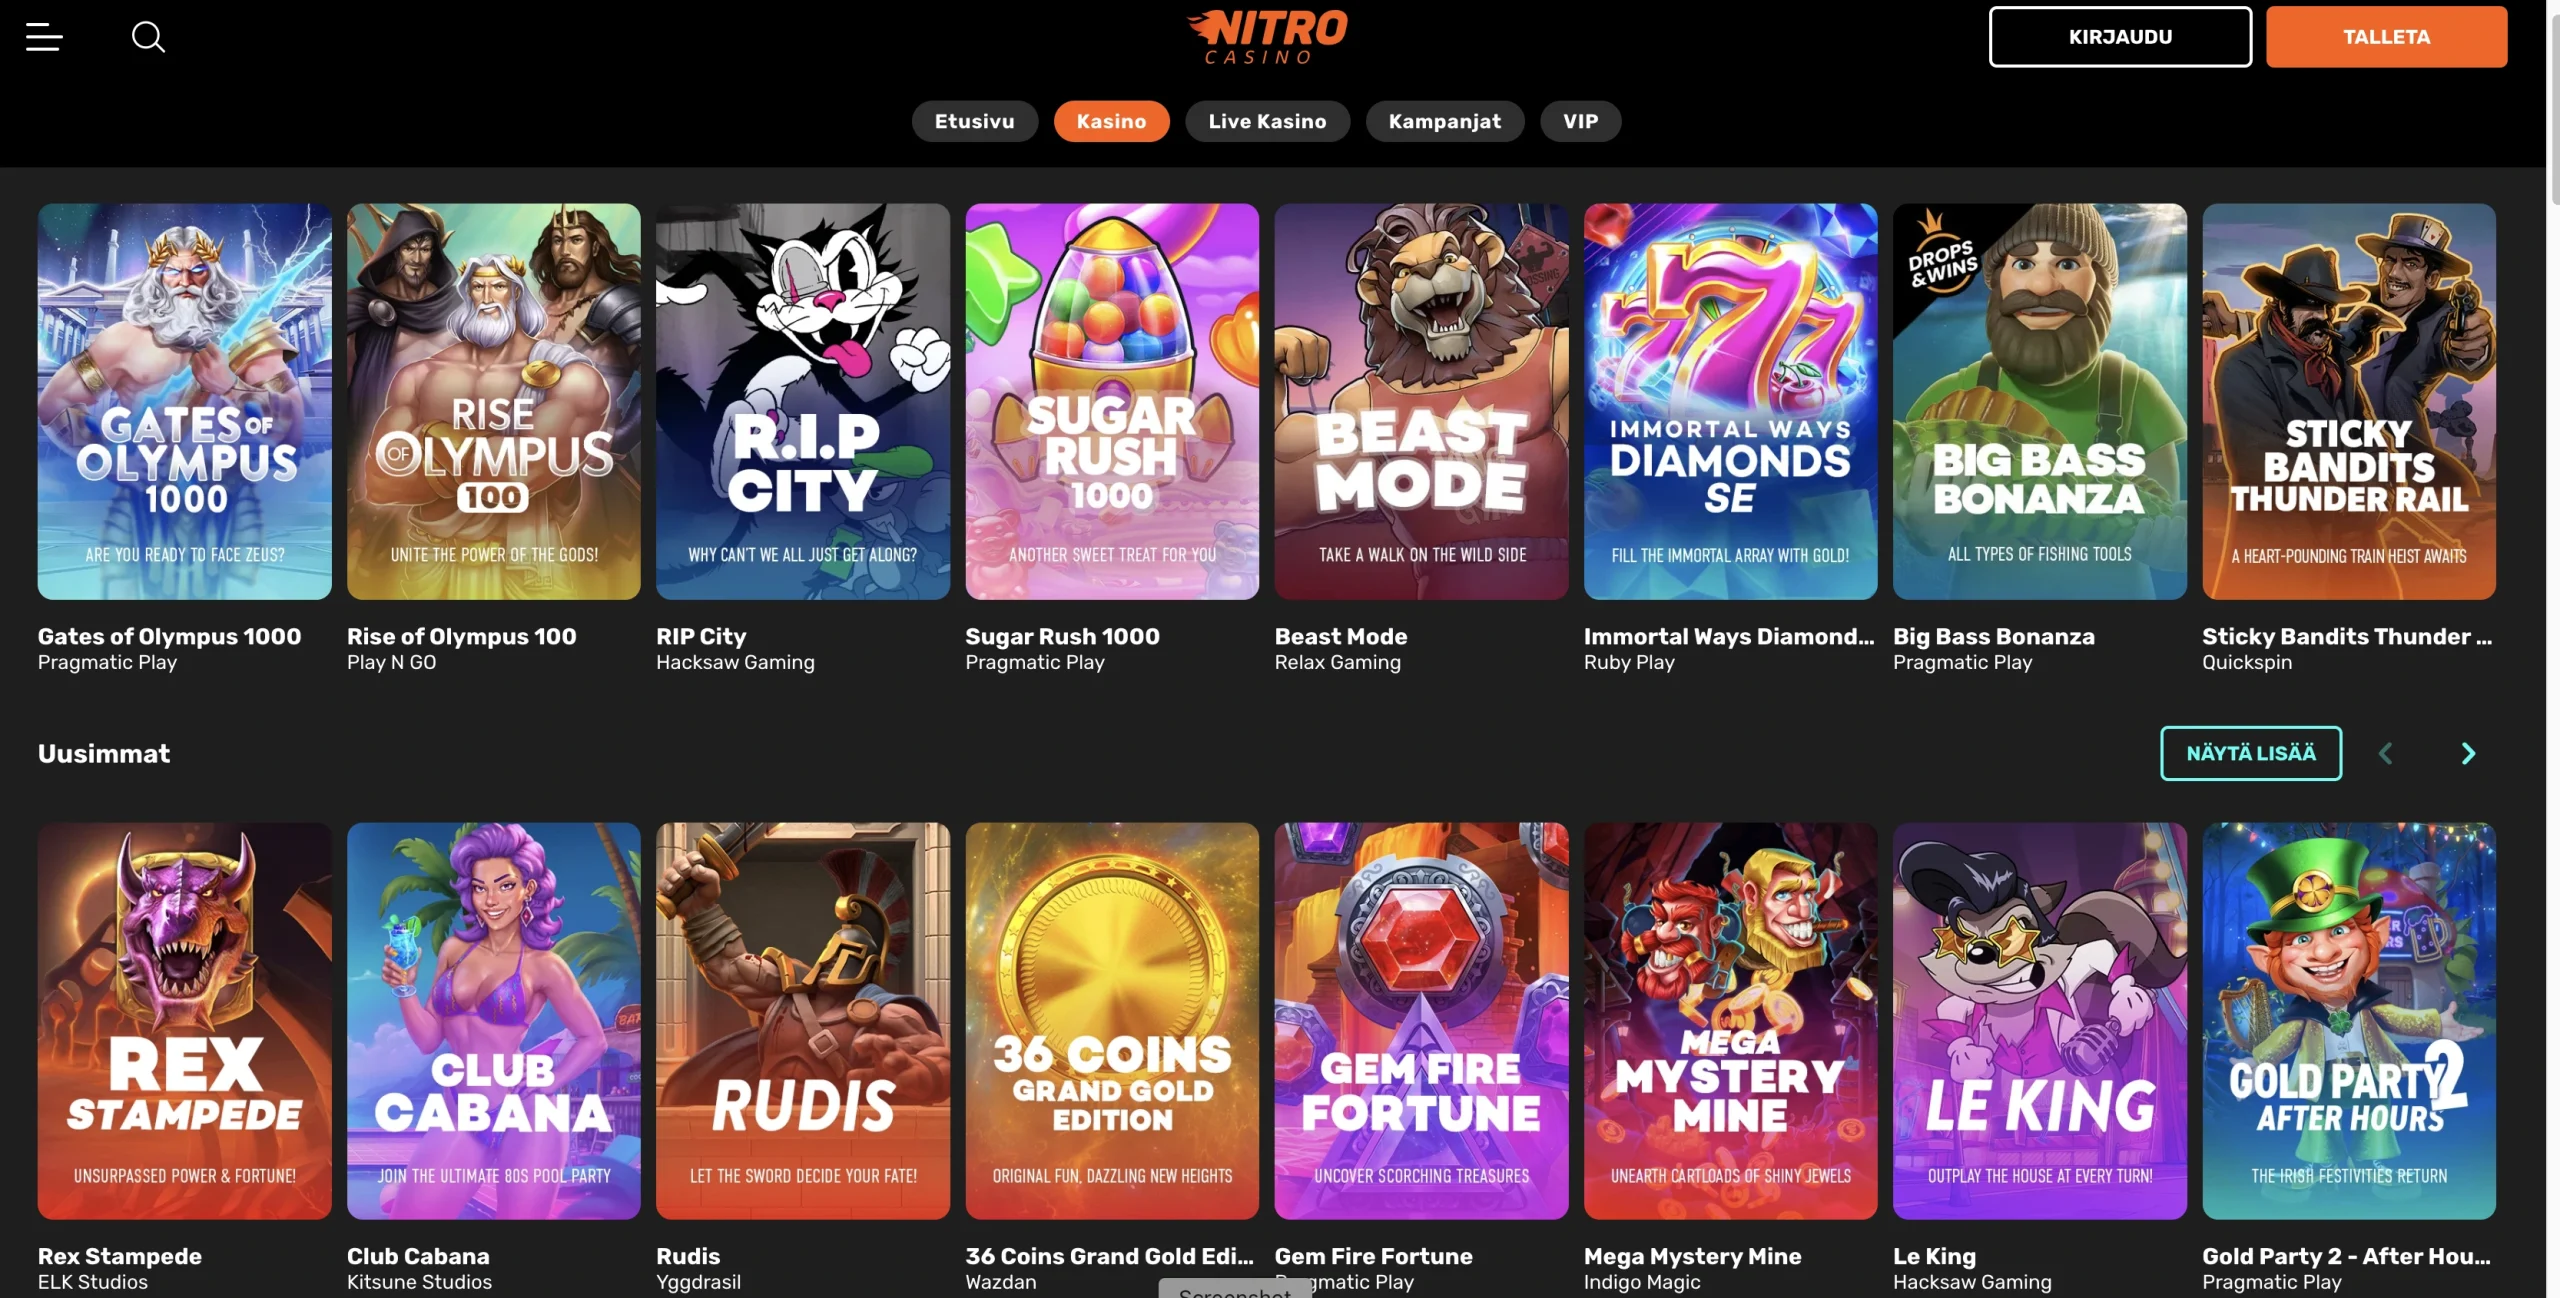Launch Big Bass Bonanza game tile

coord(2040,402)
